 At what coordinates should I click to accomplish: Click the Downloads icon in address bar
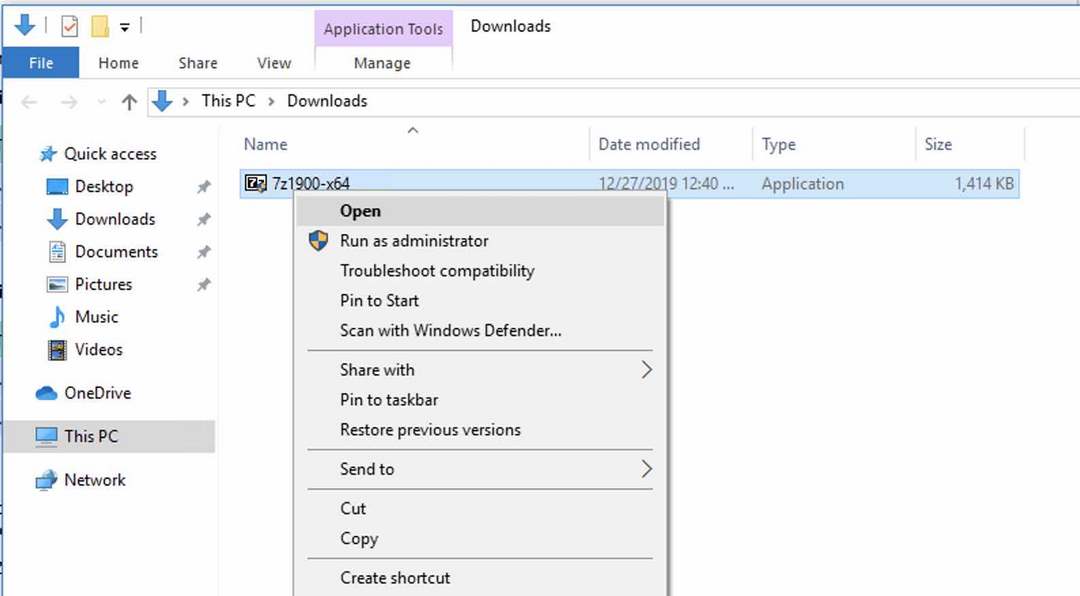coord(162,101)
